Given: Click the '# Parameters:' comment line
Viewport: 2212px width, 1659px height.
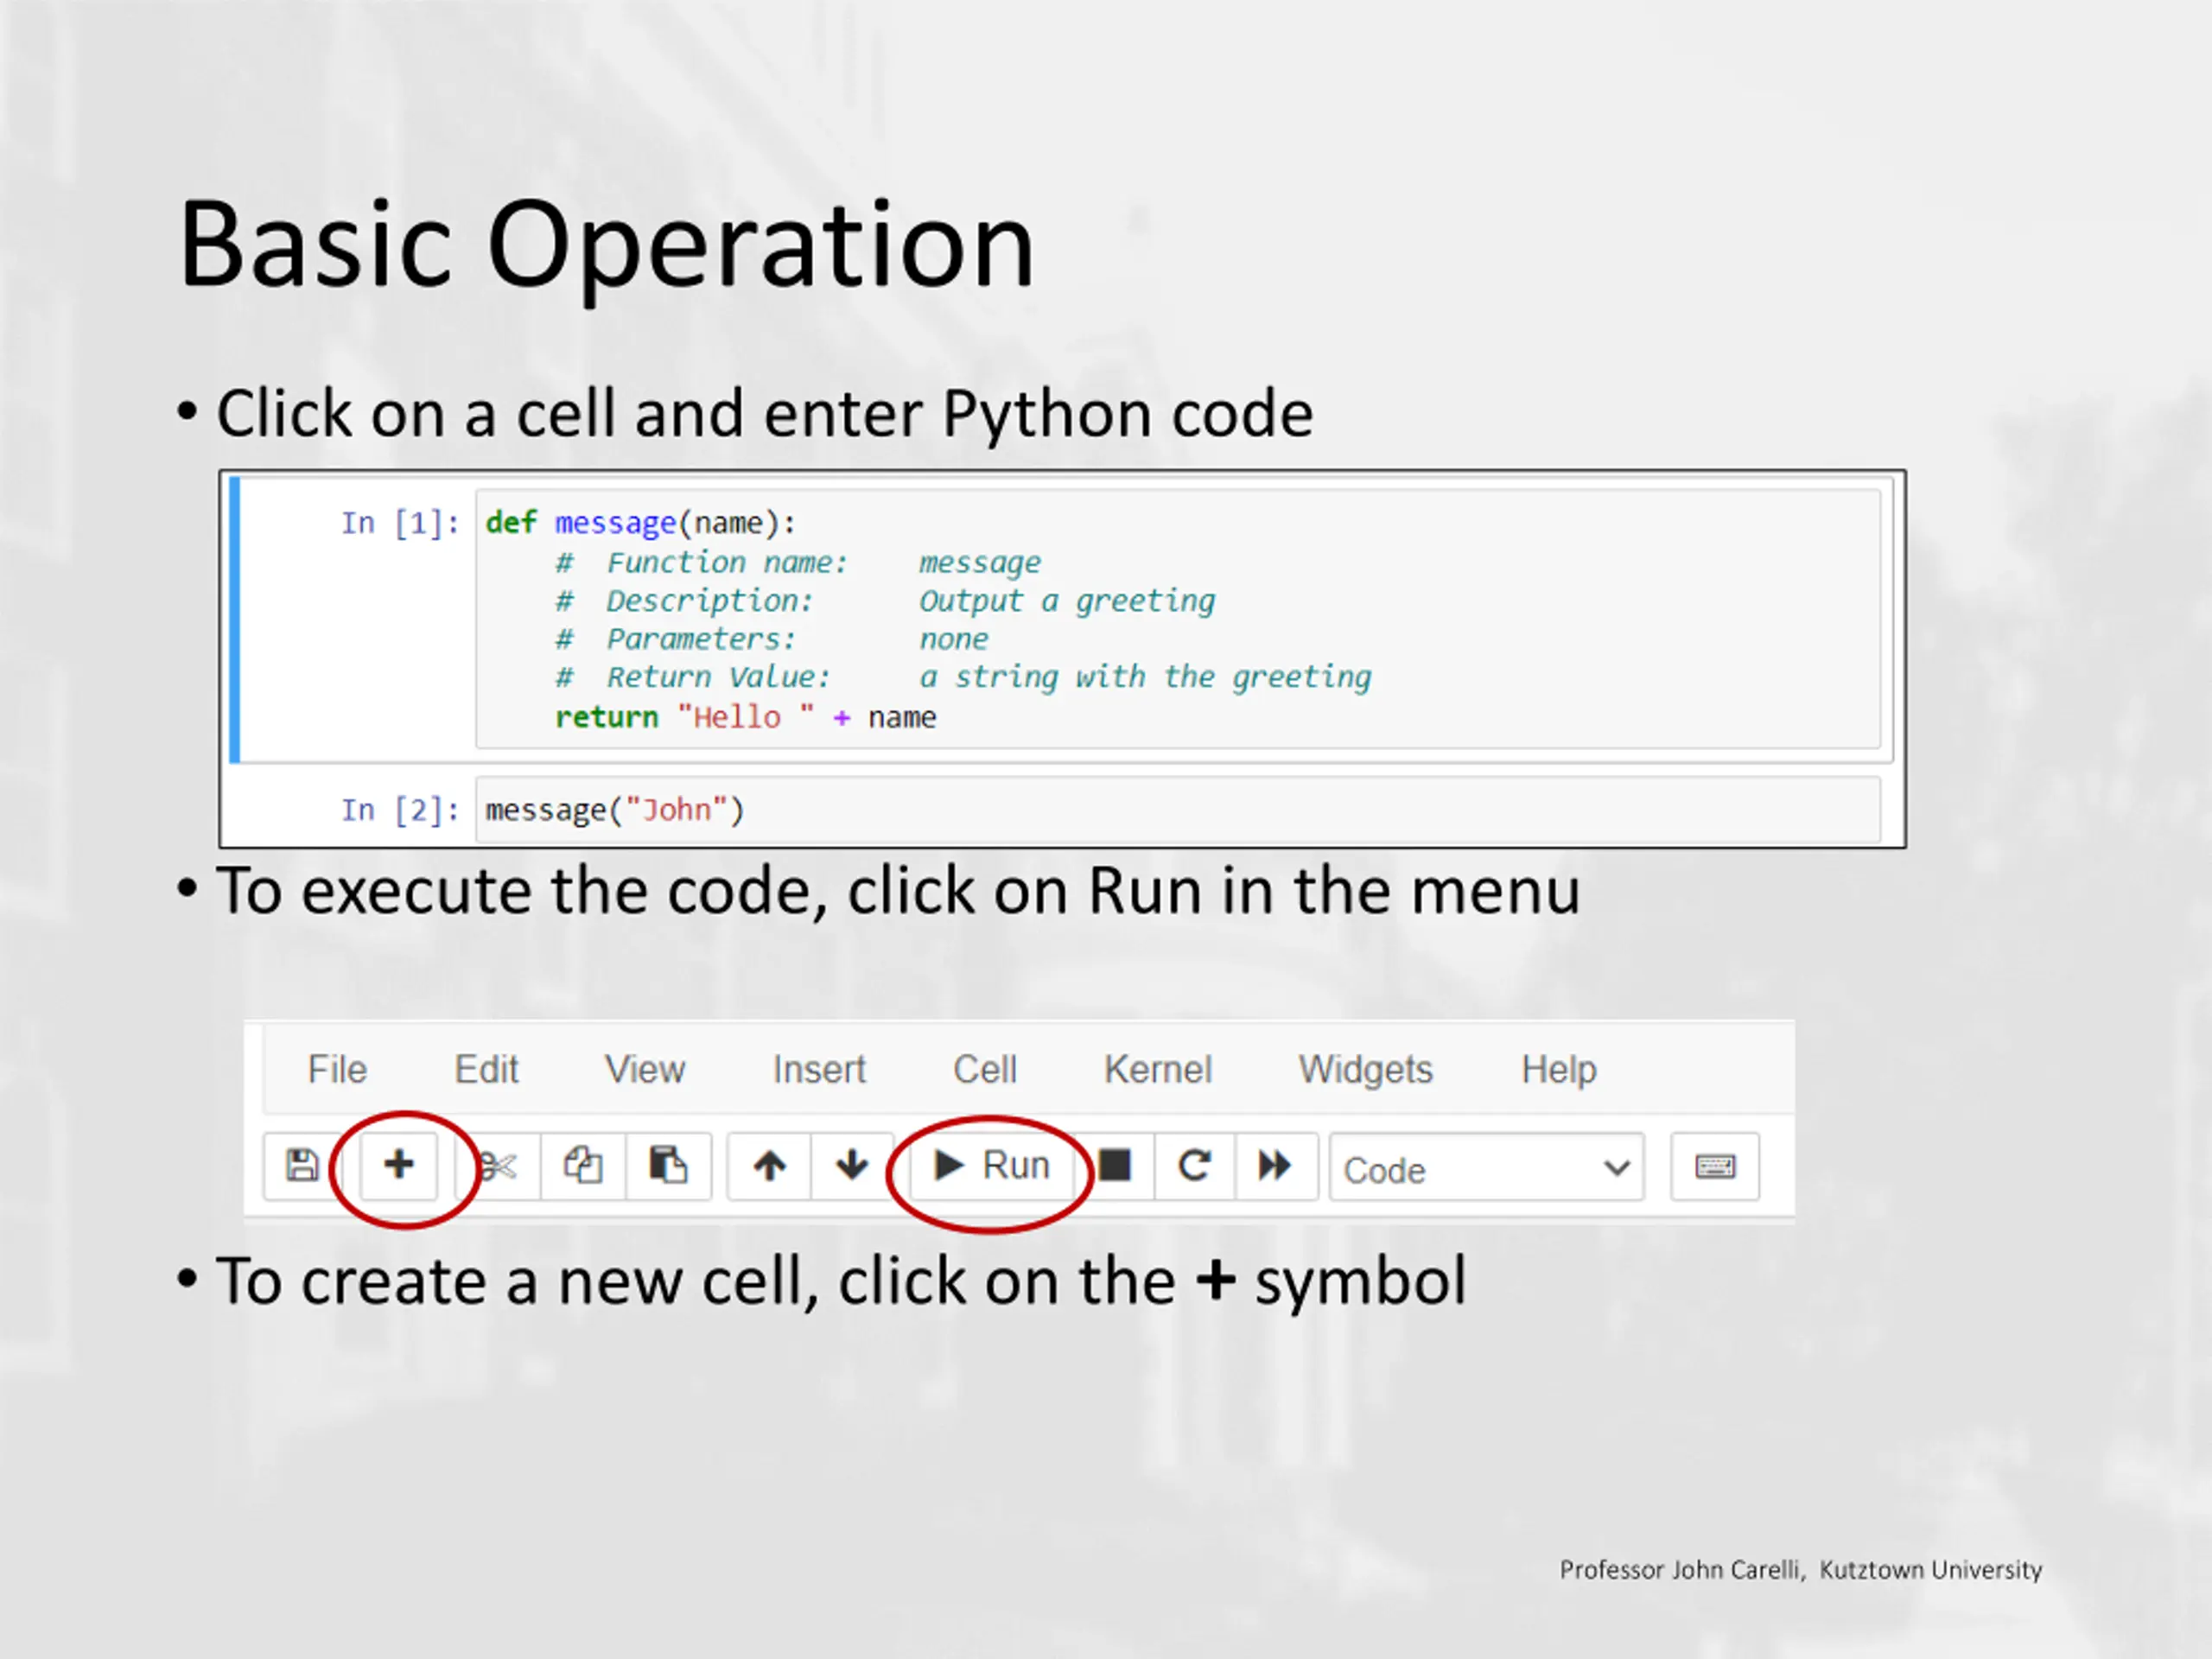Looking at the screenshot, I should (x=772, y=639).
